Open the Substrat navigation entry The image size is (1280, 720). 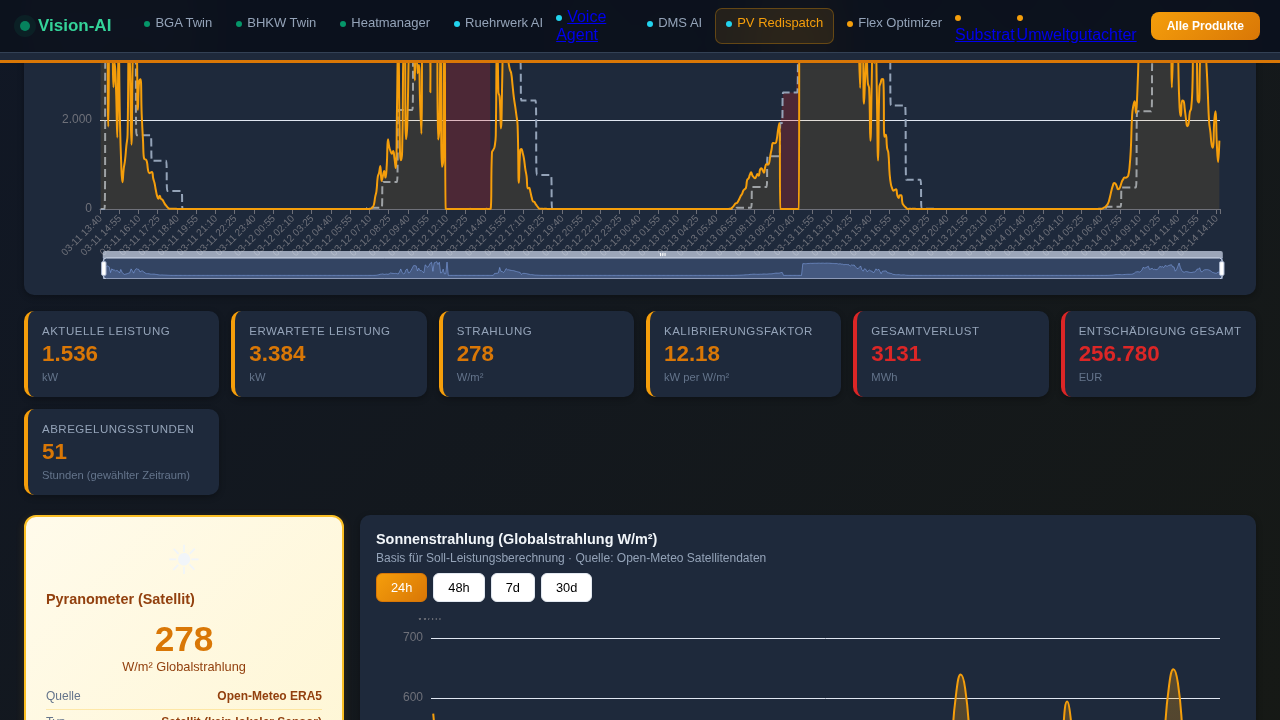click(985, 33)
